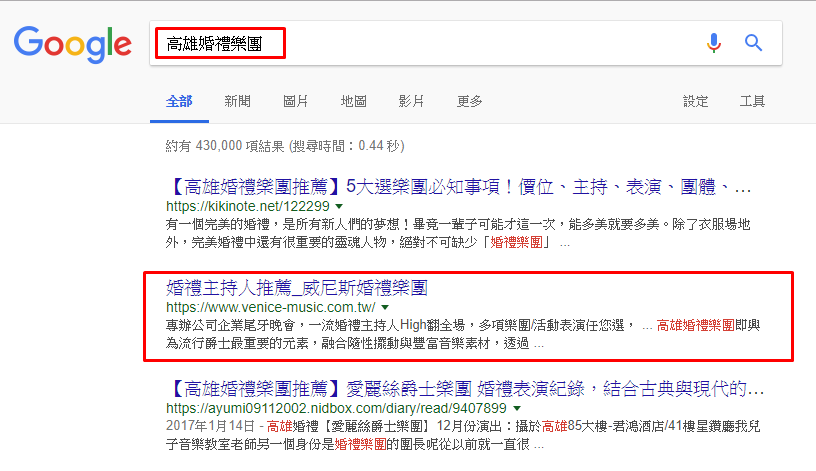Click the kikinote.net/122299 URL text
816x471 pixels.
(248, 206)
